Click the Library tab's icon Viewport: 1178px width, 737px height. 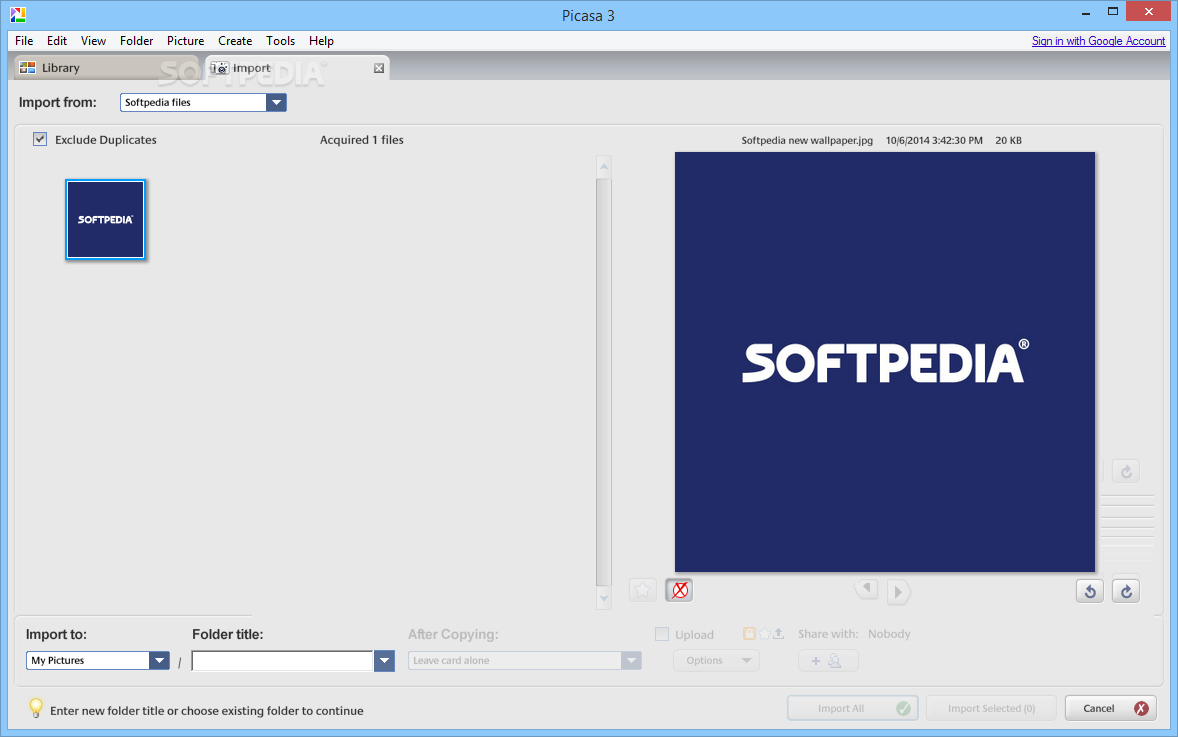click(x=28, y=68)
